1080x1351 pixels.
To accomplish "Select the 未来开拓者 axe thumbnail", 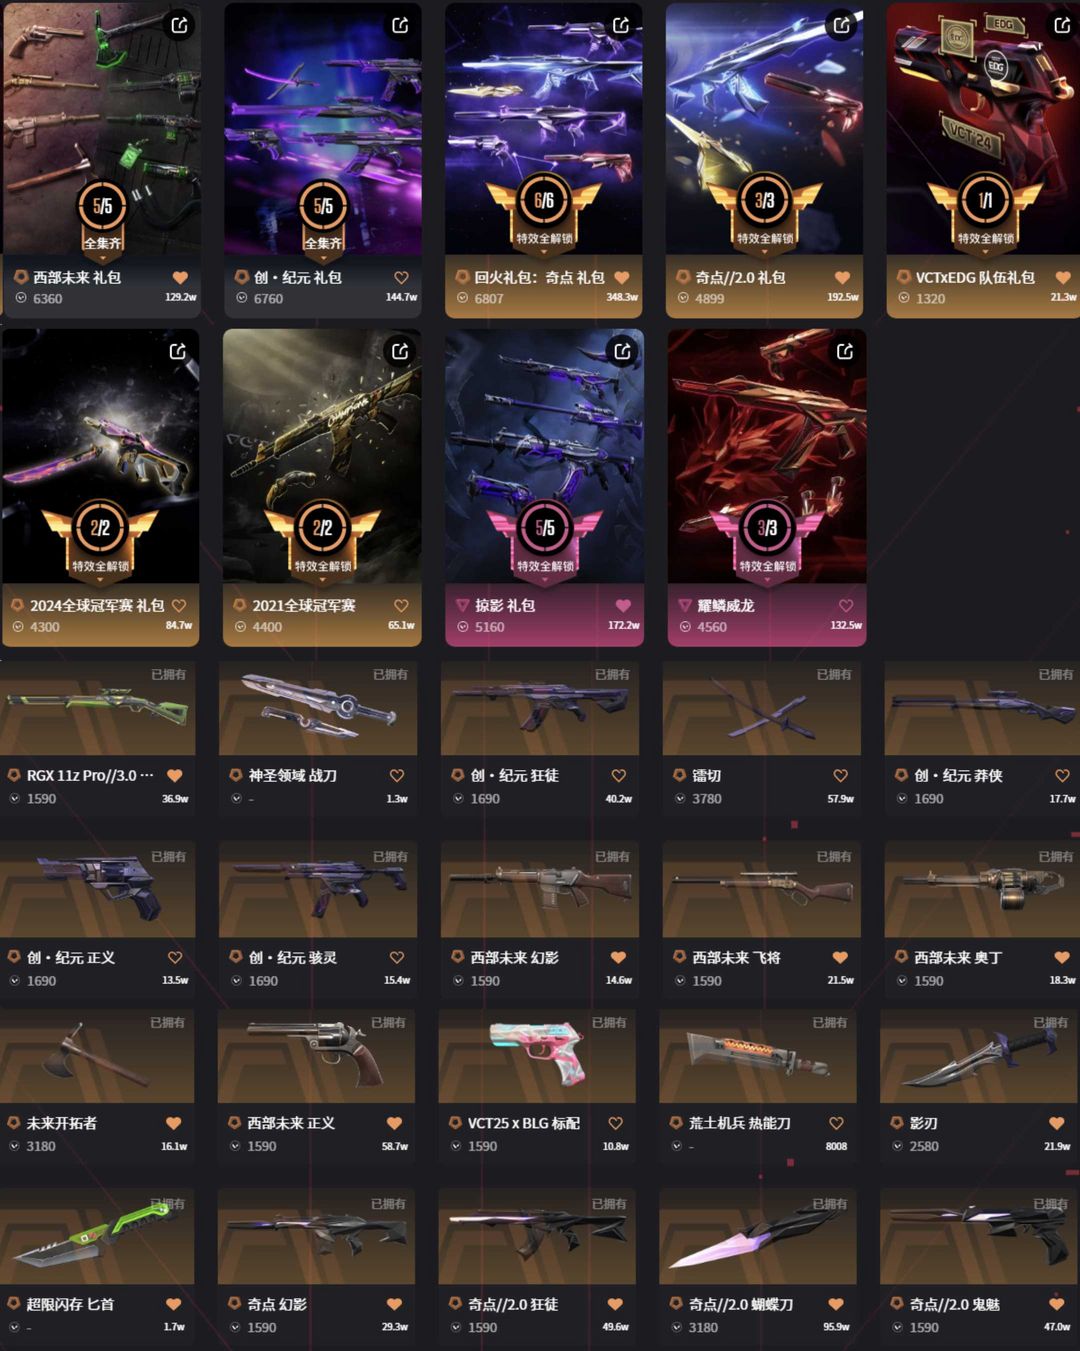I will [97, 1055].
